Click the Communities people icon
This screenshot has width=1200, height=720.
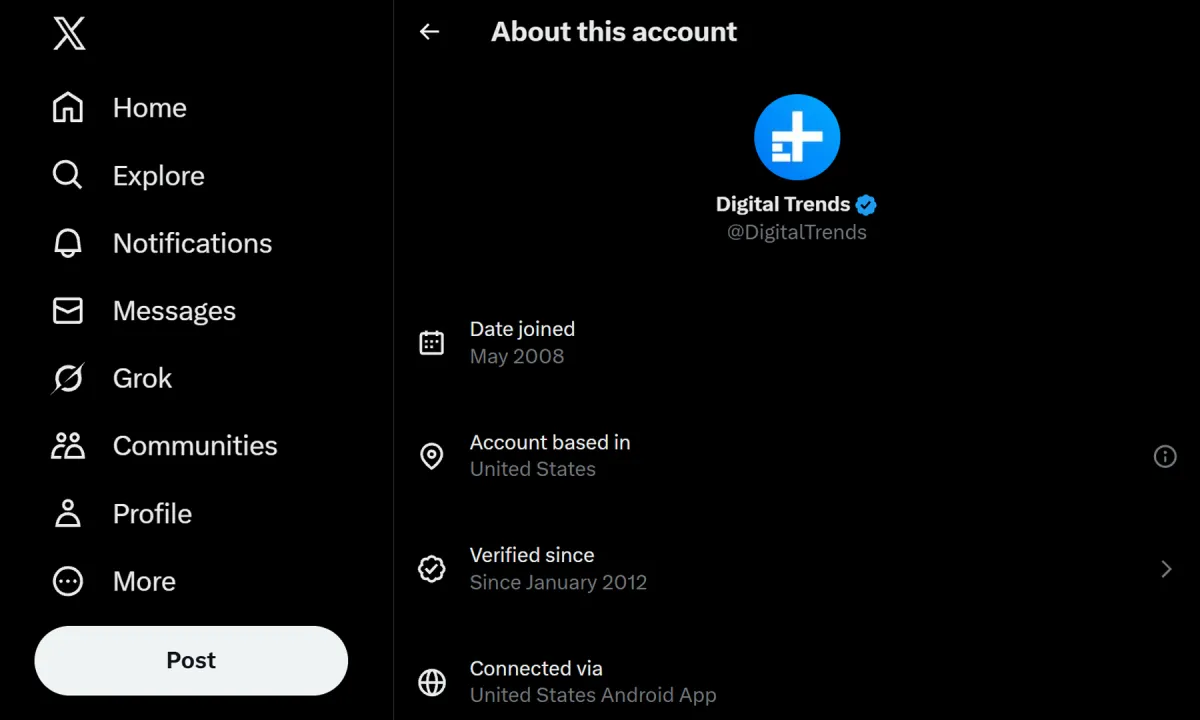(68, 446)
